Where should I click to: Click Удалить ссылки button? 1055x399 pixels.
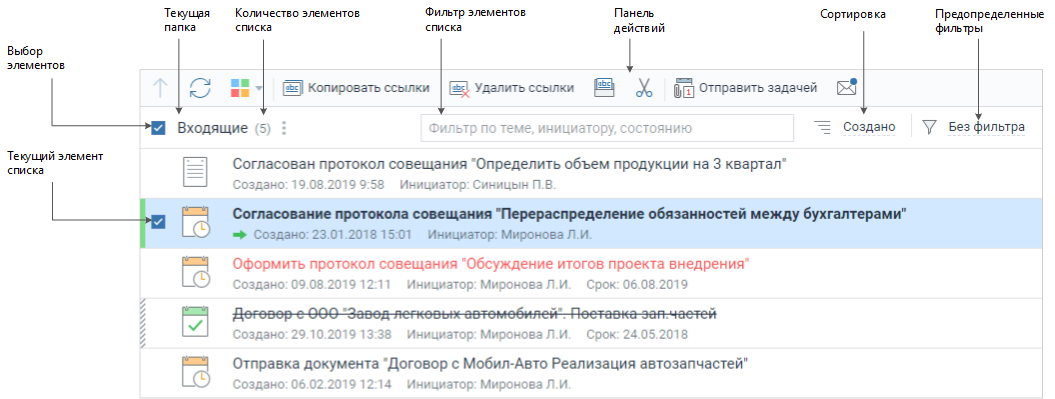point(512,87)
